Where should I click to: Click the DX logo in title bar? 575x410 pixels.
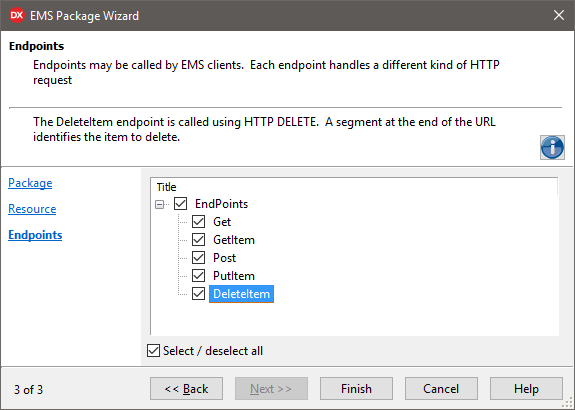coord(17,15)
